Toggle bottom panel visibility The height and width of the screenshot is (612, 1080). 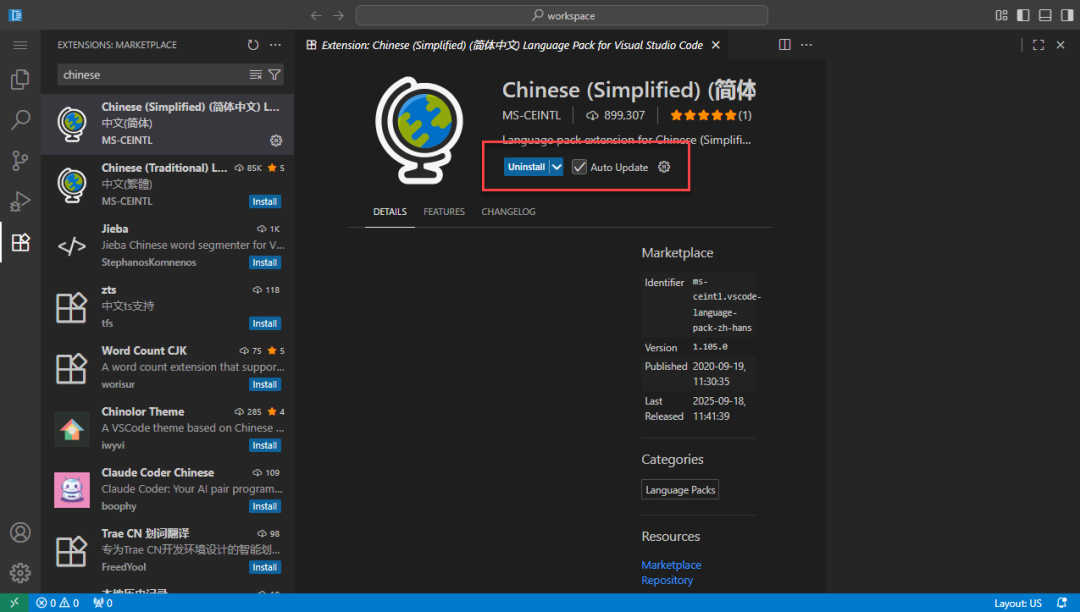(1045, 15)
